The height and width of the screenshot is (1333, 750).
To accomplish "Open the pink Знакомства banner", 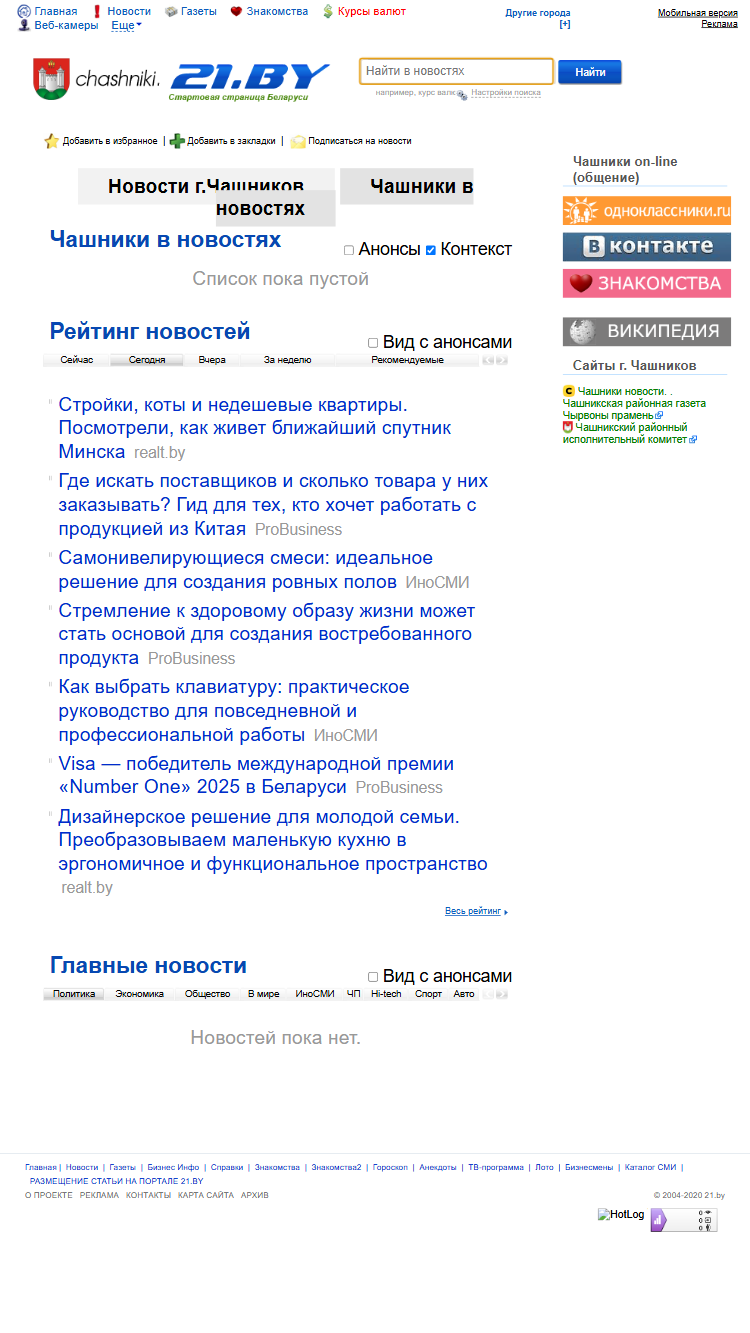I will 646,283.
